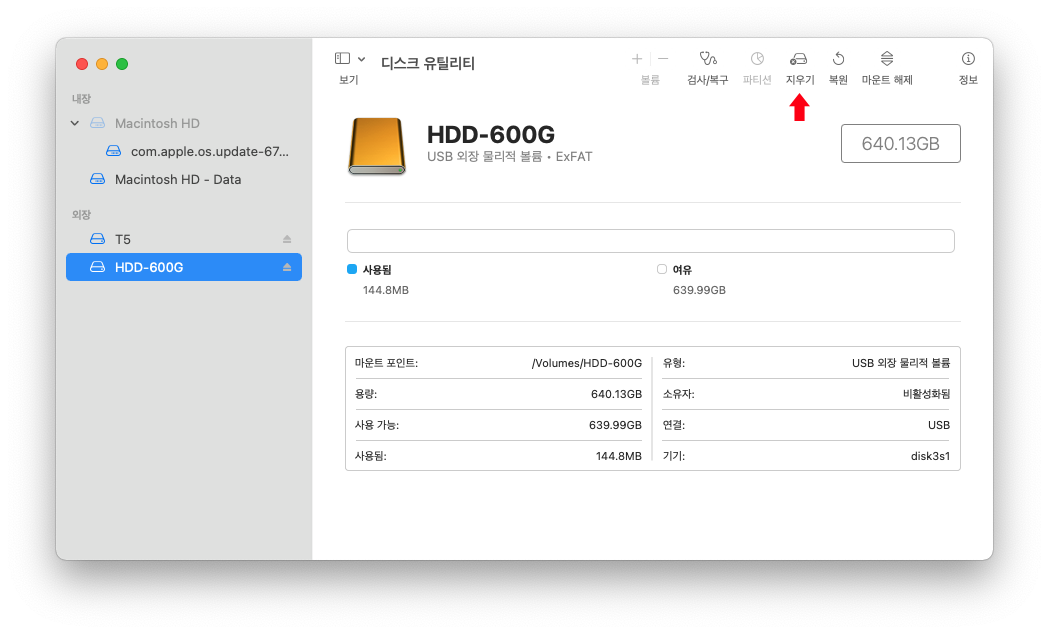1049x634 pixels.
Task: Click the 144.8MB used value in the table
Action: point(619,456)
